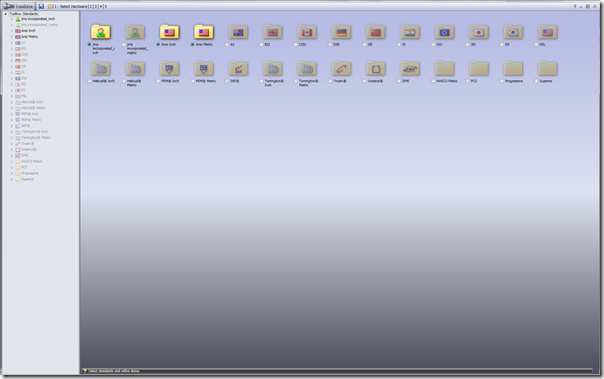Open the HASCO Metric folder icon
Image resolution: width=604 pixels, height=379 pixels.
445,69
